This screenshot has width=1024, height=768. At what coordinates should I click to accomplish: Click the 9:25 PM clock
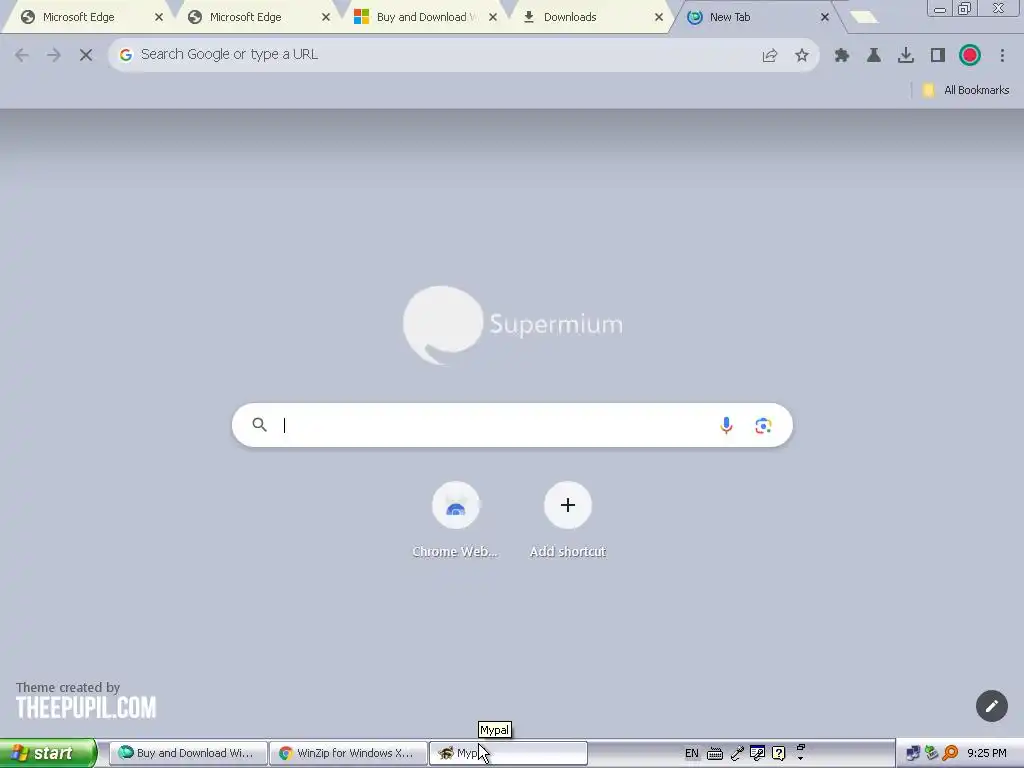pyautogui.click(x=987, y=754)
